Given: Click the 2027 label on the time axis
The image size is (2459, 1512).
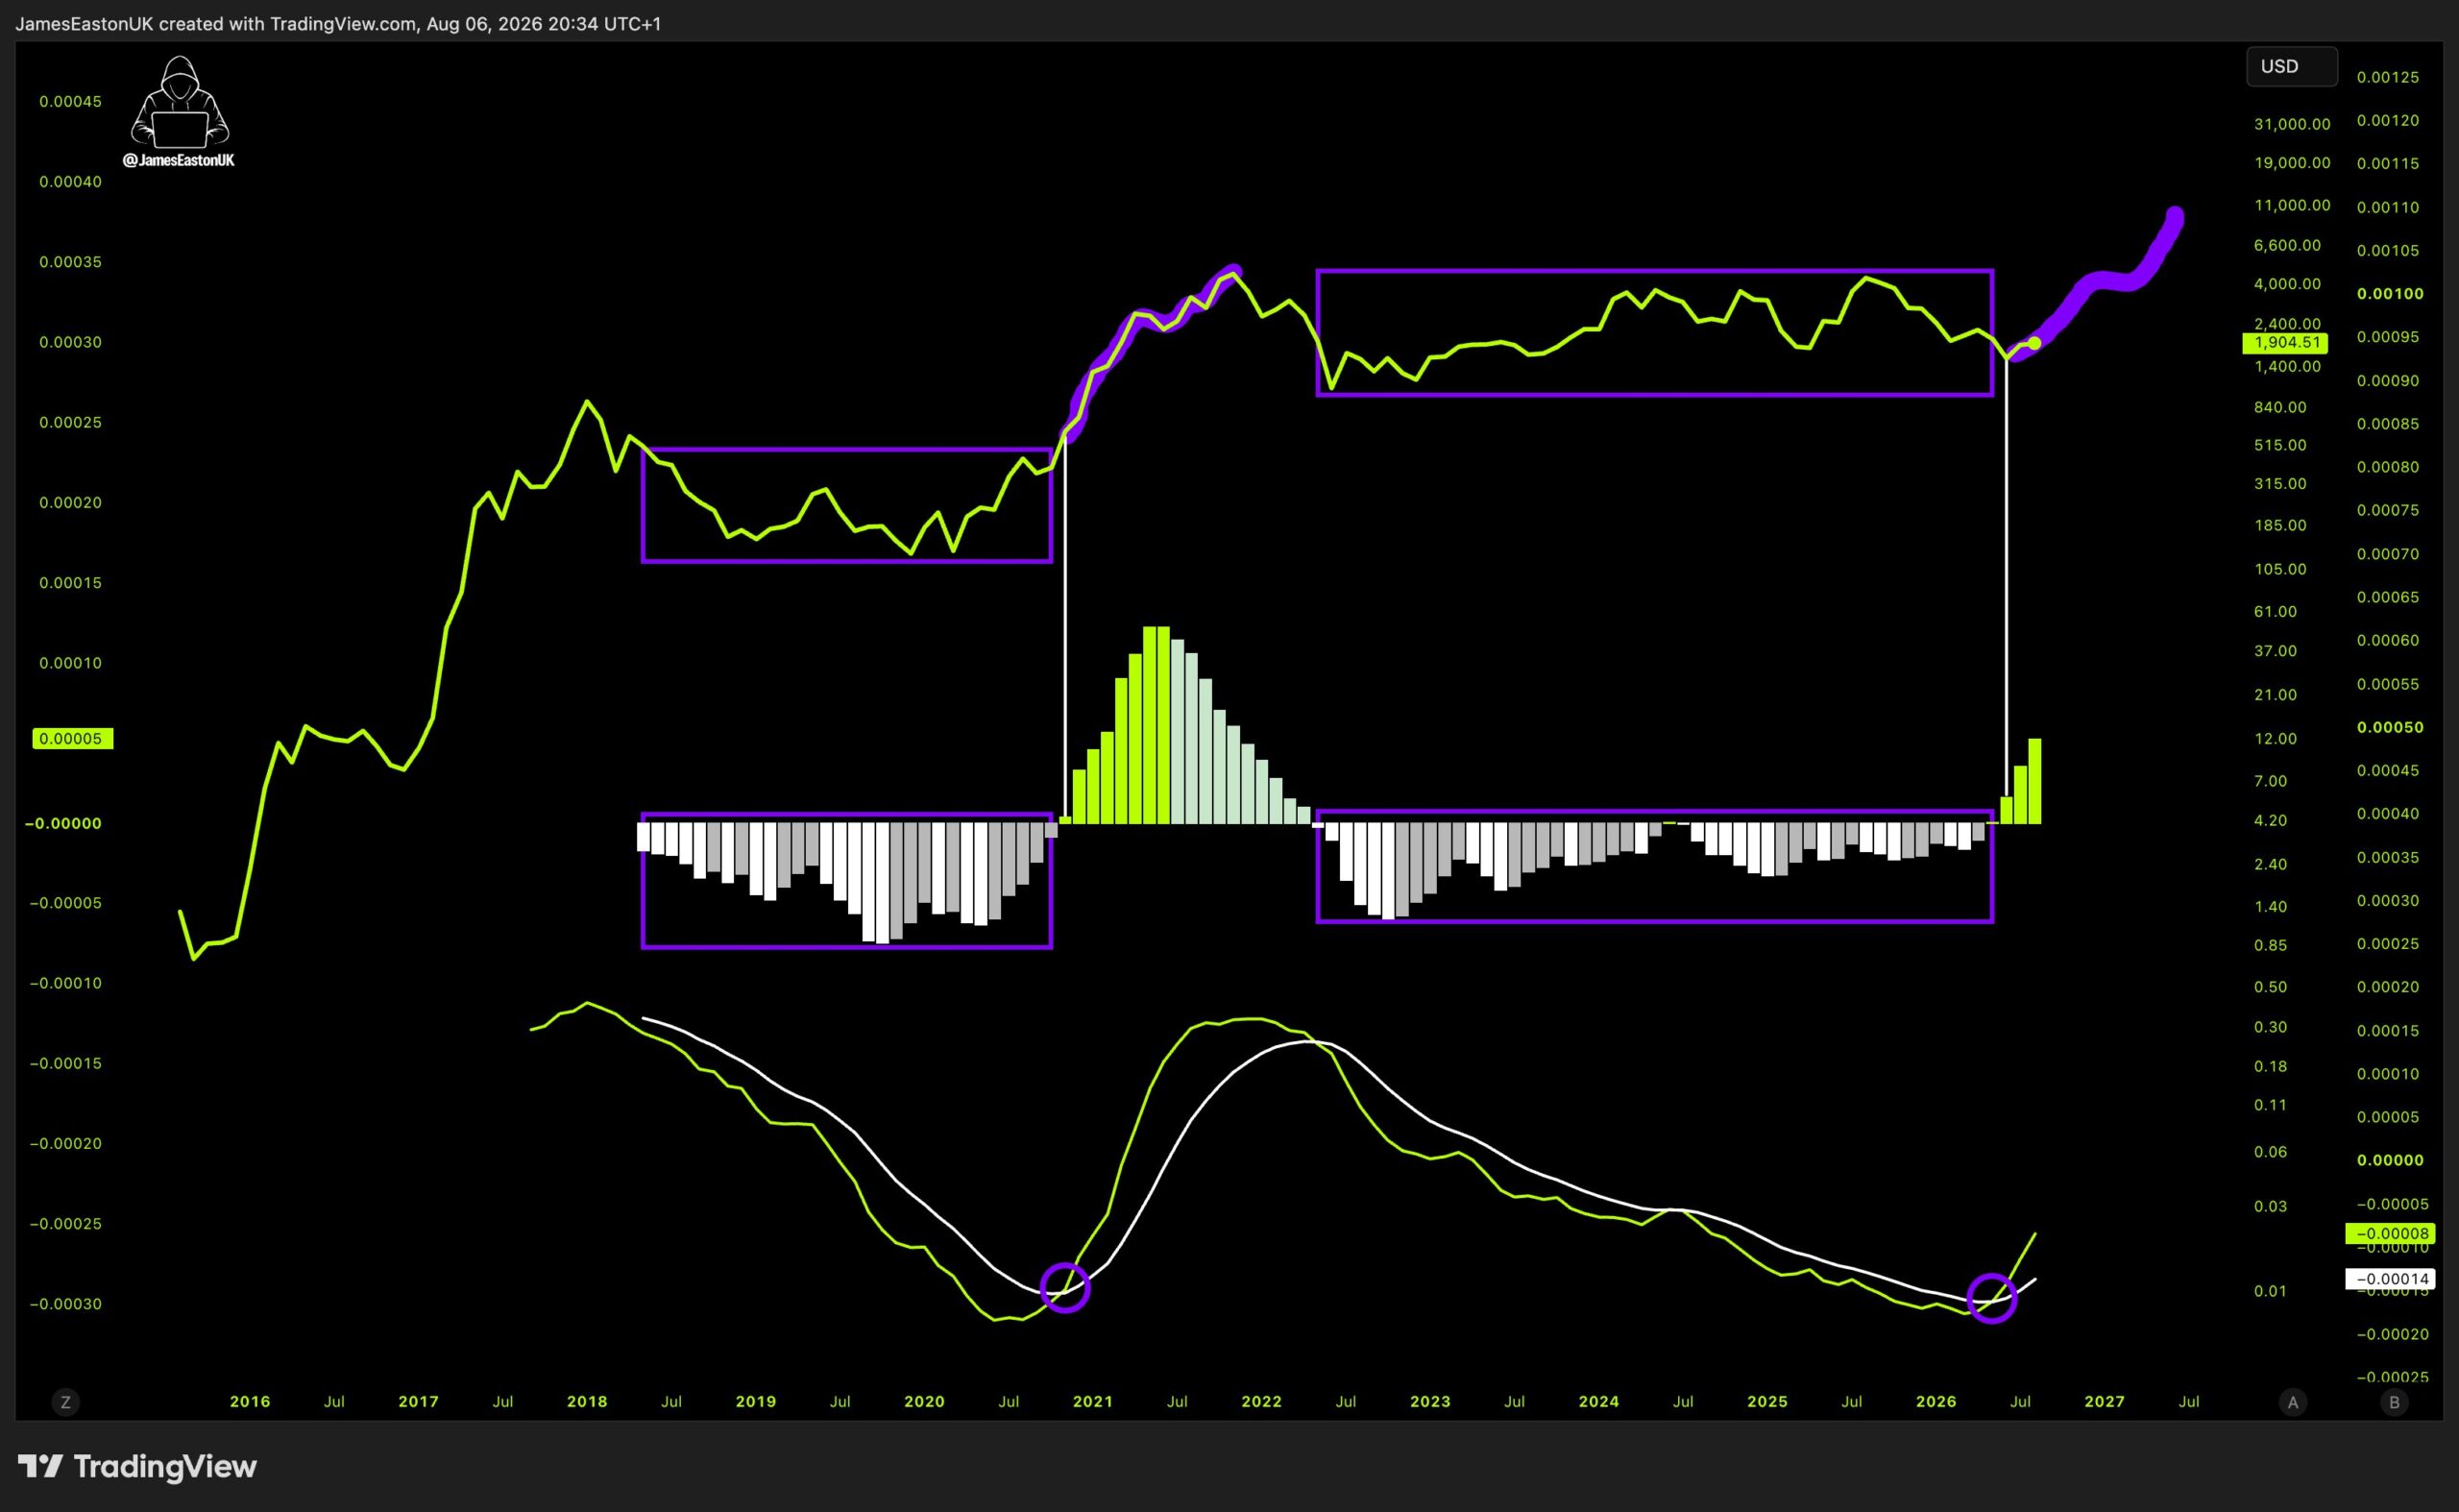Looking at the screenshot, I should click(2105, 1402).
